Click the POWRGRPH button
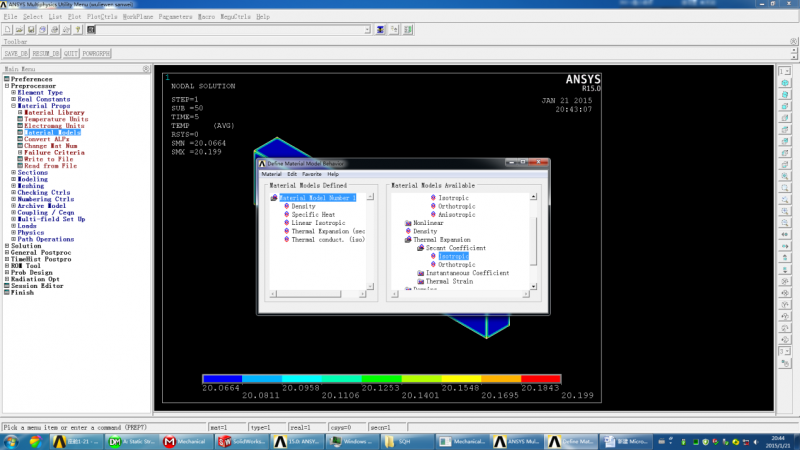 pyautogui.click(x=96, y=54)
